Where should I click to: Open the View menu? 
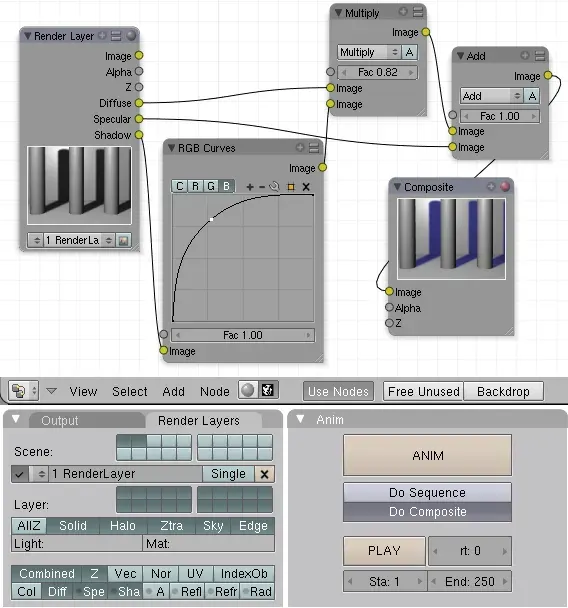[83, 392]
